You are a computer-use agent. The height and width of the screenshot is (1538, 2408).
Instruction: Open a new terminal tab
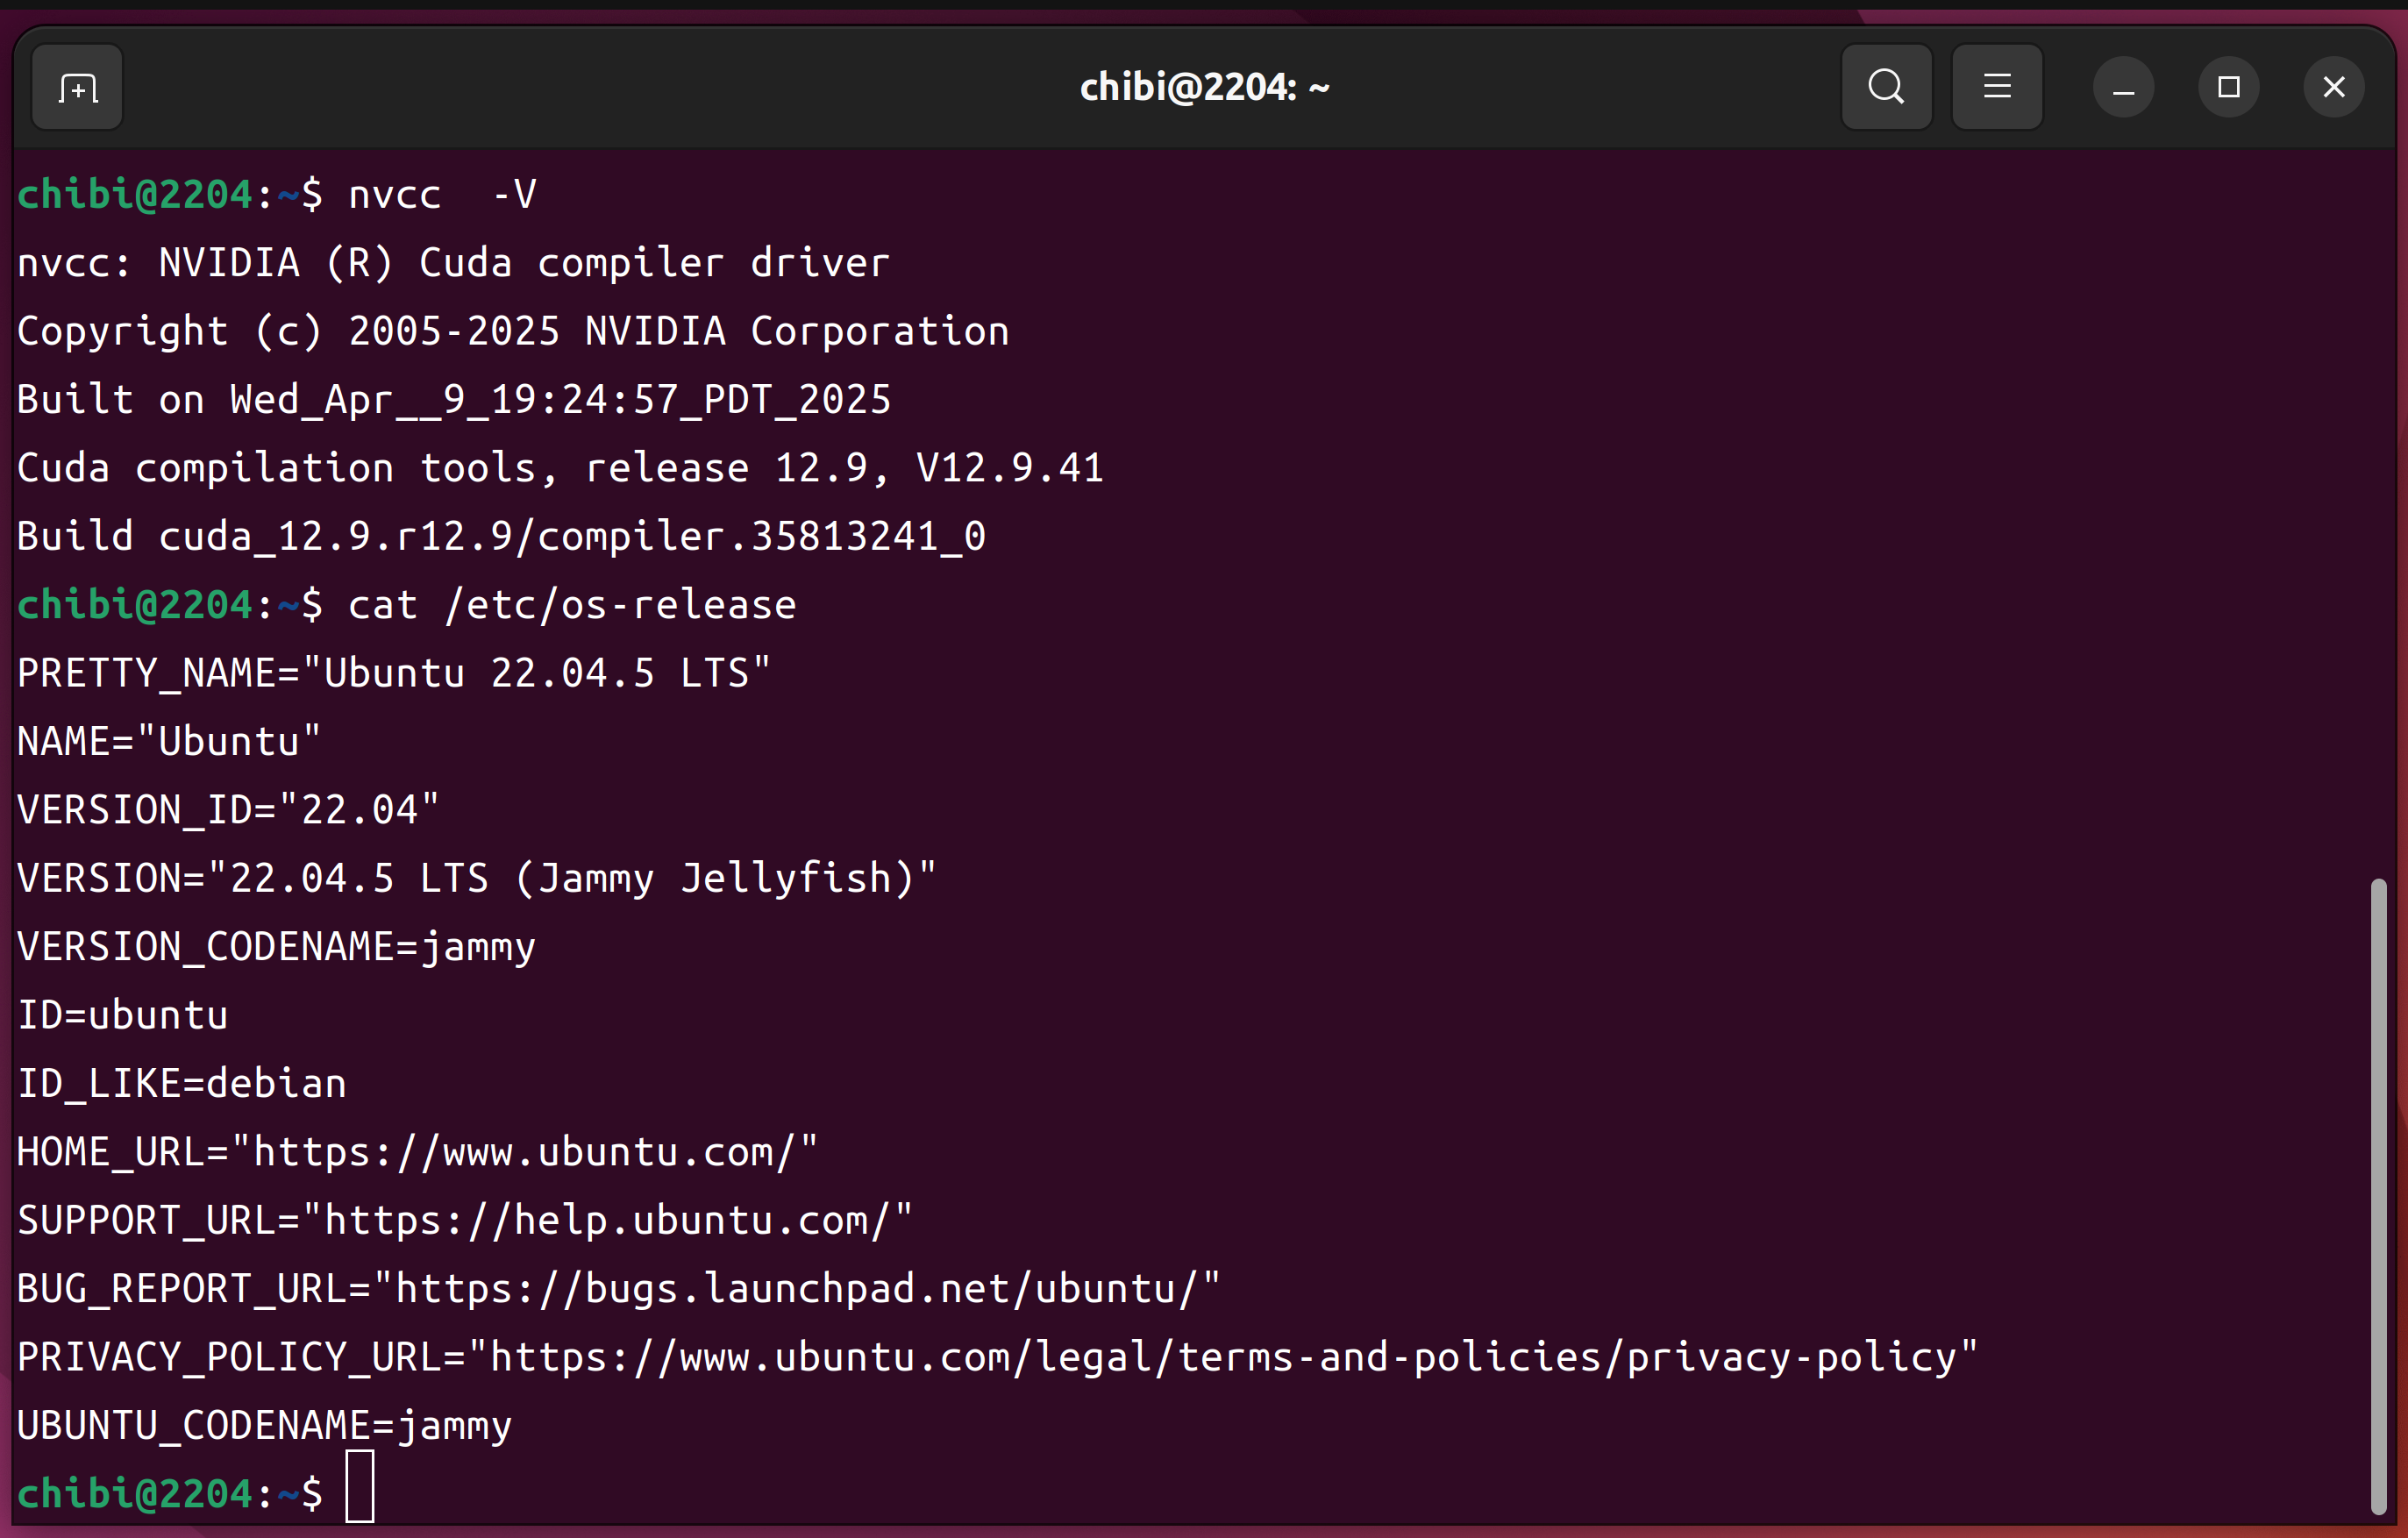pos(77,88)
